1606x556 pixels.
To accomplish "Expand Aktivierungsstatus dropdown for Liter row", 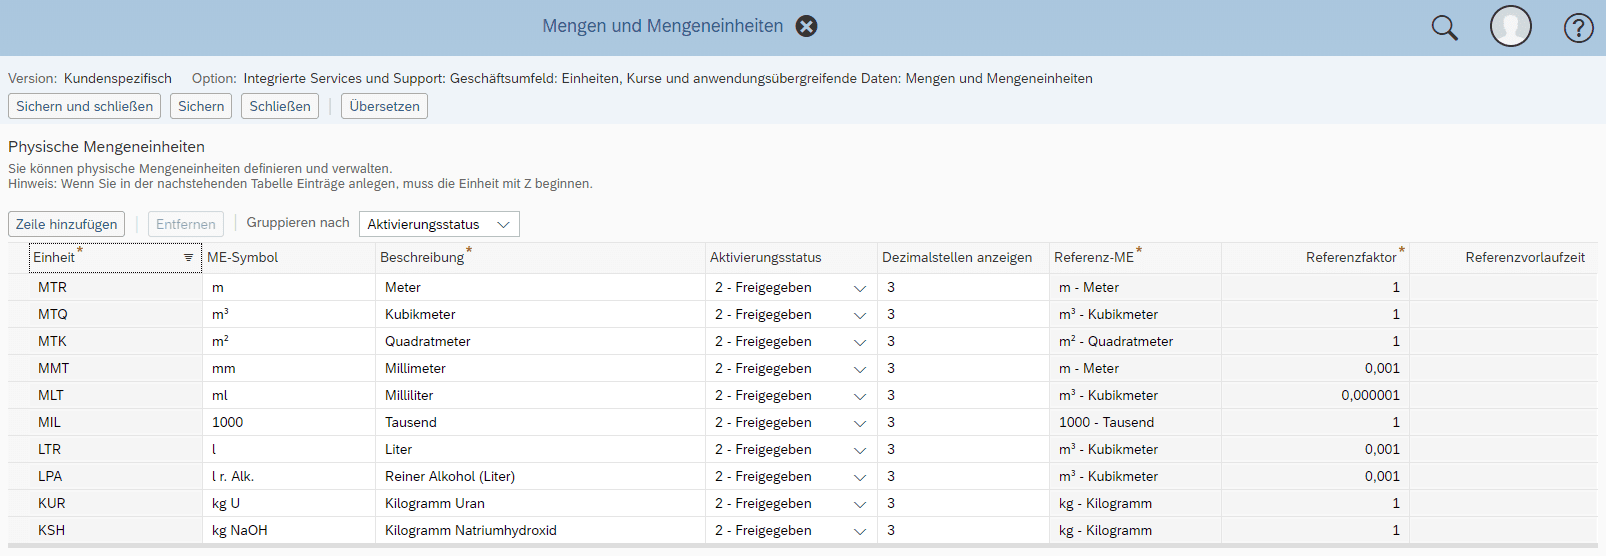I will point(860,450).
